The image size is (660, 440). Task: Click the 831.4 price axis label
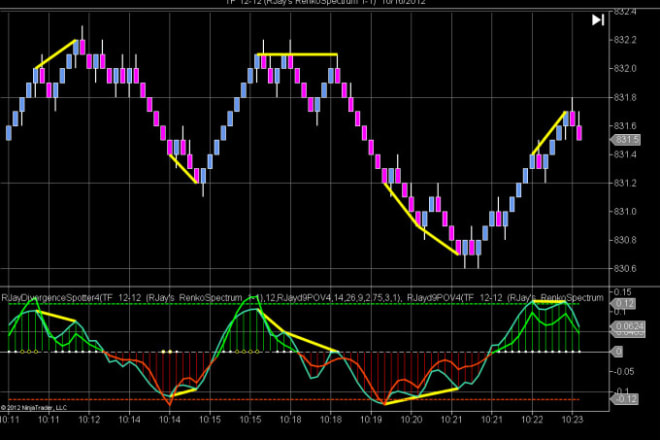(625, 155)
